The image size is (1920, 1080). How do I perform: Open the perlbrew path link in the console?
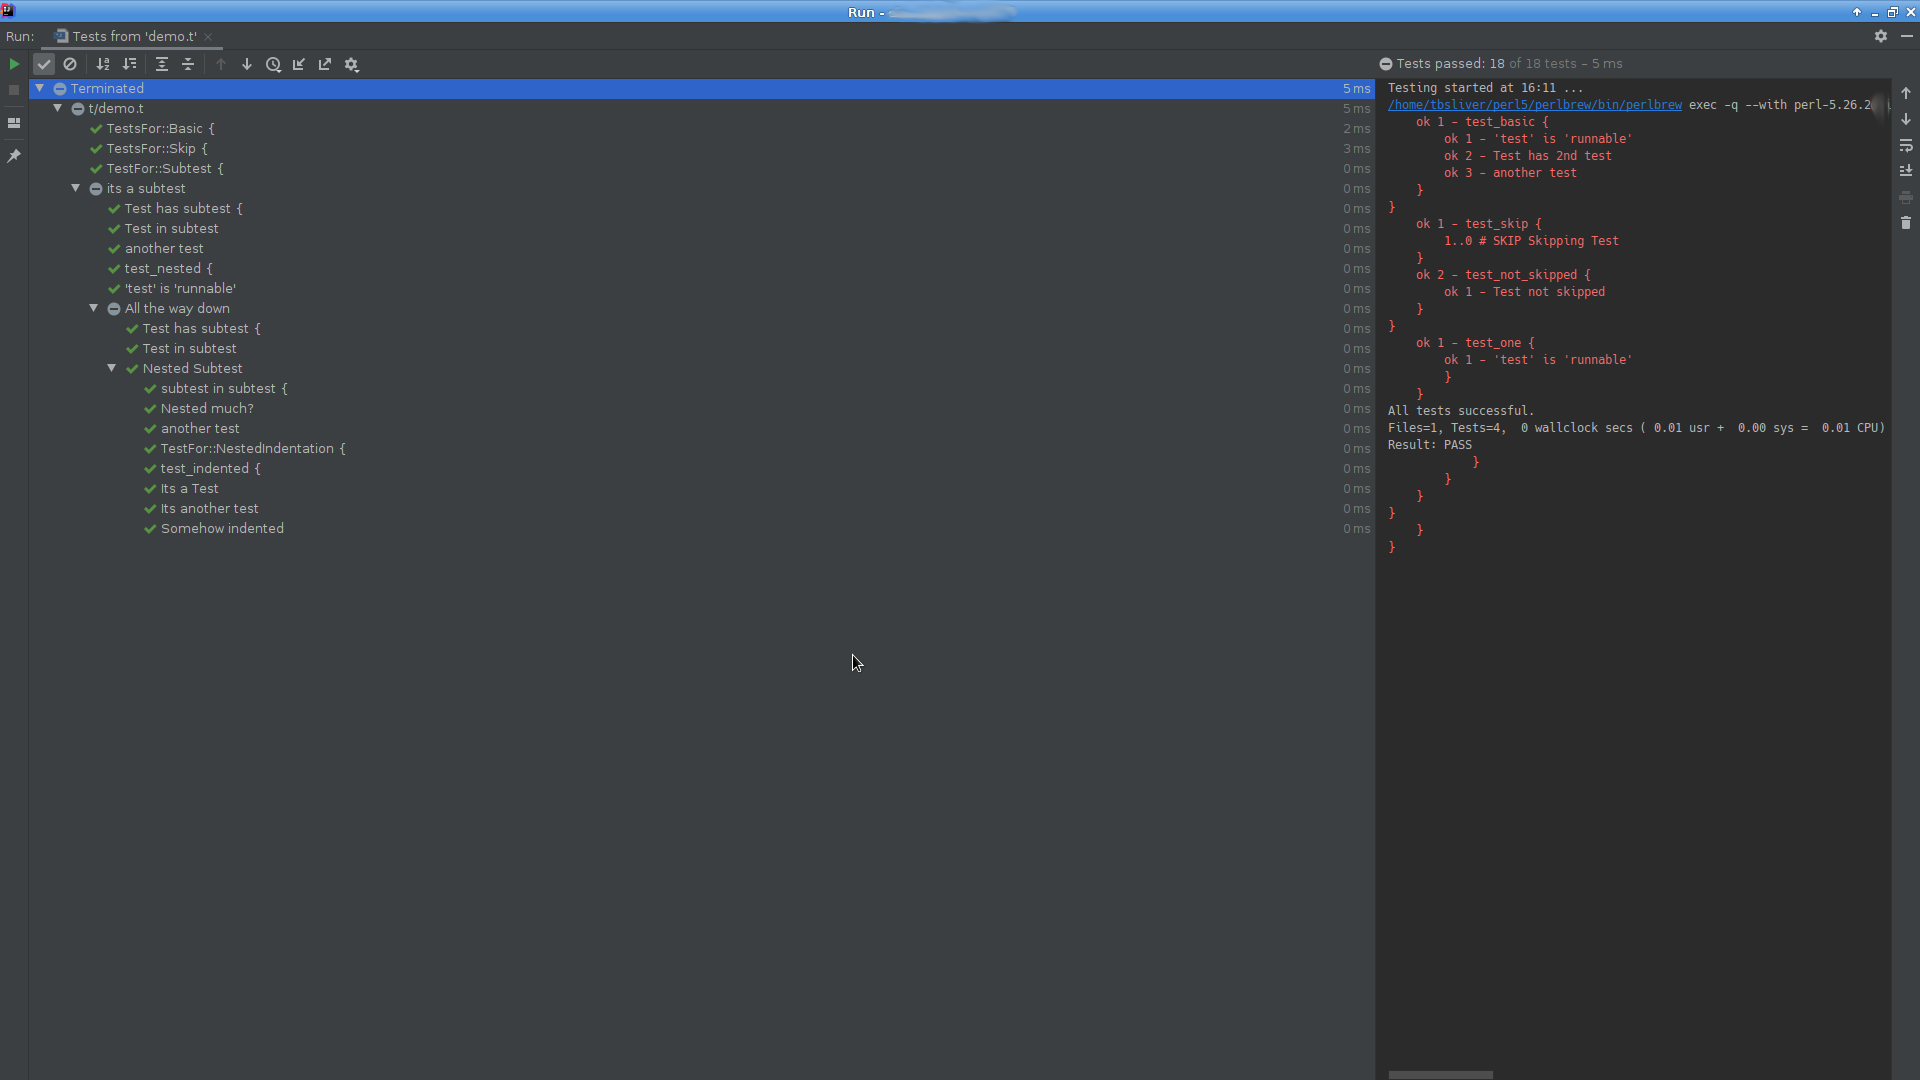pyautogui.click(x=1534, y=105)
